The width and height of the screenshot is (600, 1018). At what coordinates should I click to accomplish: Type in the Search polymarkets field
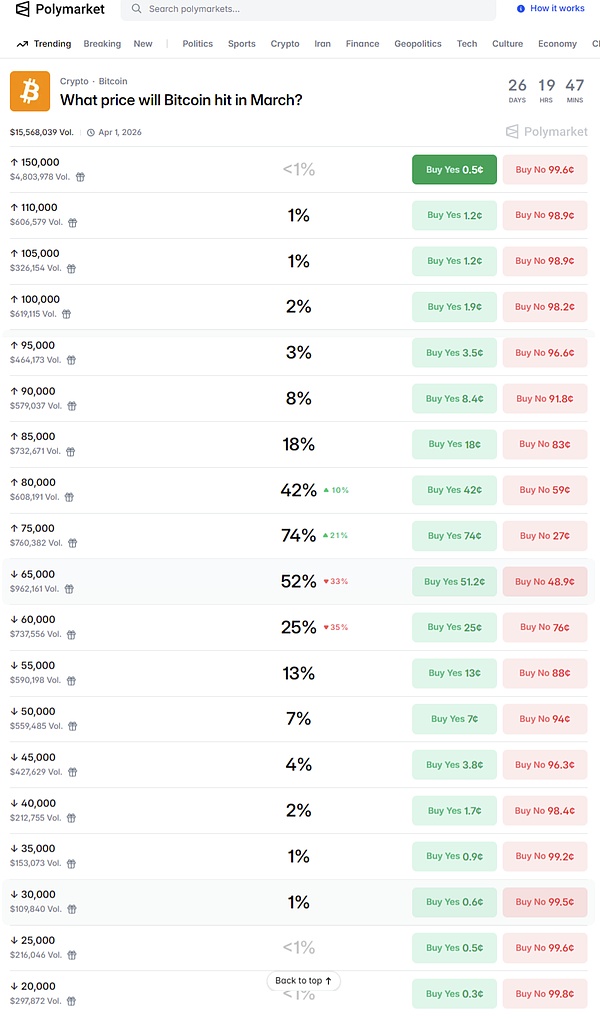tap(310, 9)
